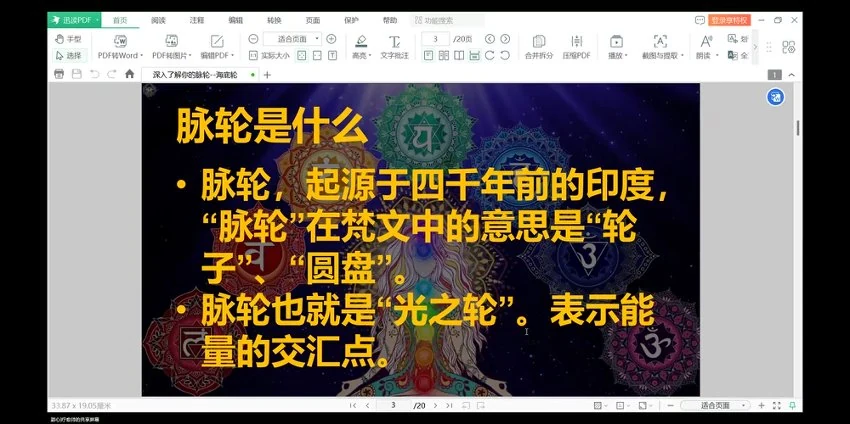Click 登录享特权 login button
This screenshot has width=850, height=424.
729,20
